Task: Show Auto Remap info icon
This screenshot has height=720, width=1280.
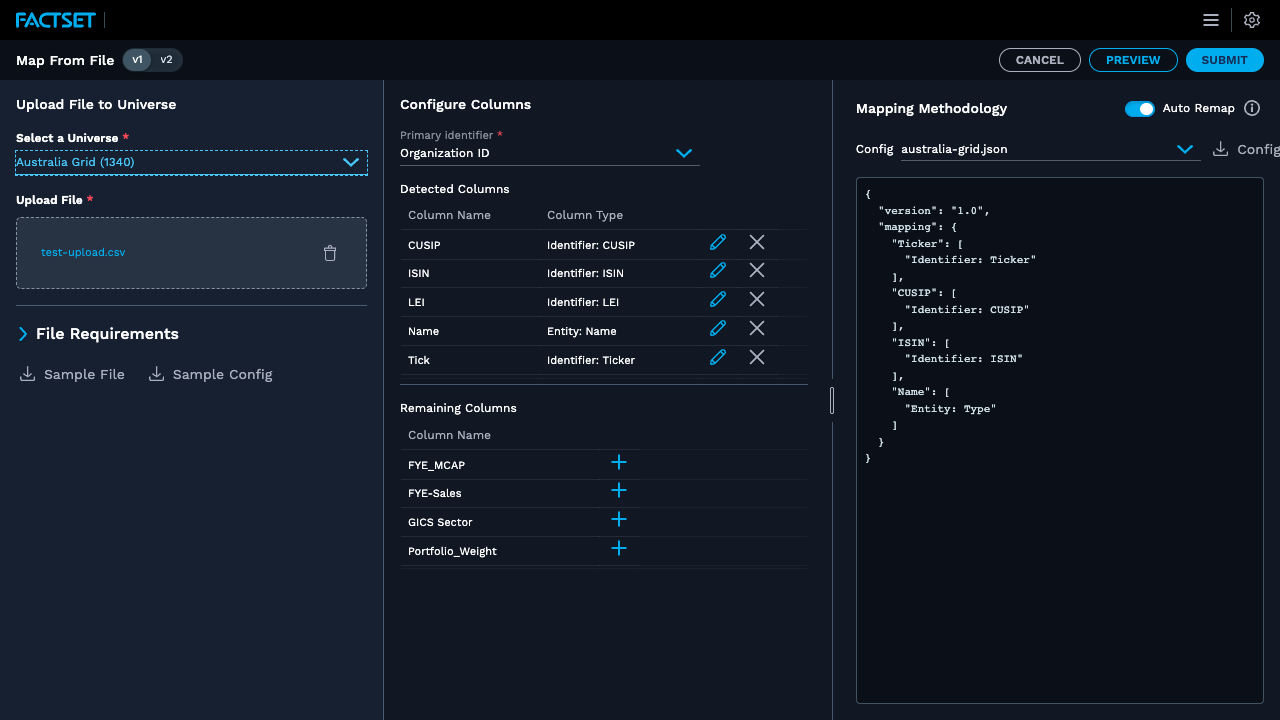Action: coord(1252,108)
